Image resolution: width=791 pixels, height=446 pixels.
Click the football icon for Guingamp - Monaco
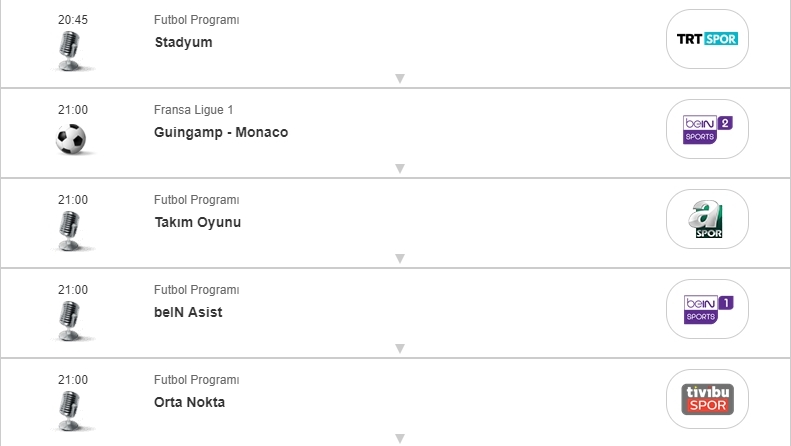coord(71,138)
